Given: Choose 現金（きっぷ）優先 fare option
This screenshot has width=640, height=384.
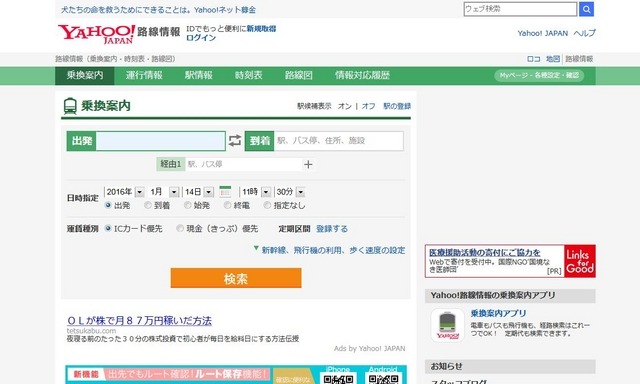Looking at the screenshot, I should [x=180, y=229].
